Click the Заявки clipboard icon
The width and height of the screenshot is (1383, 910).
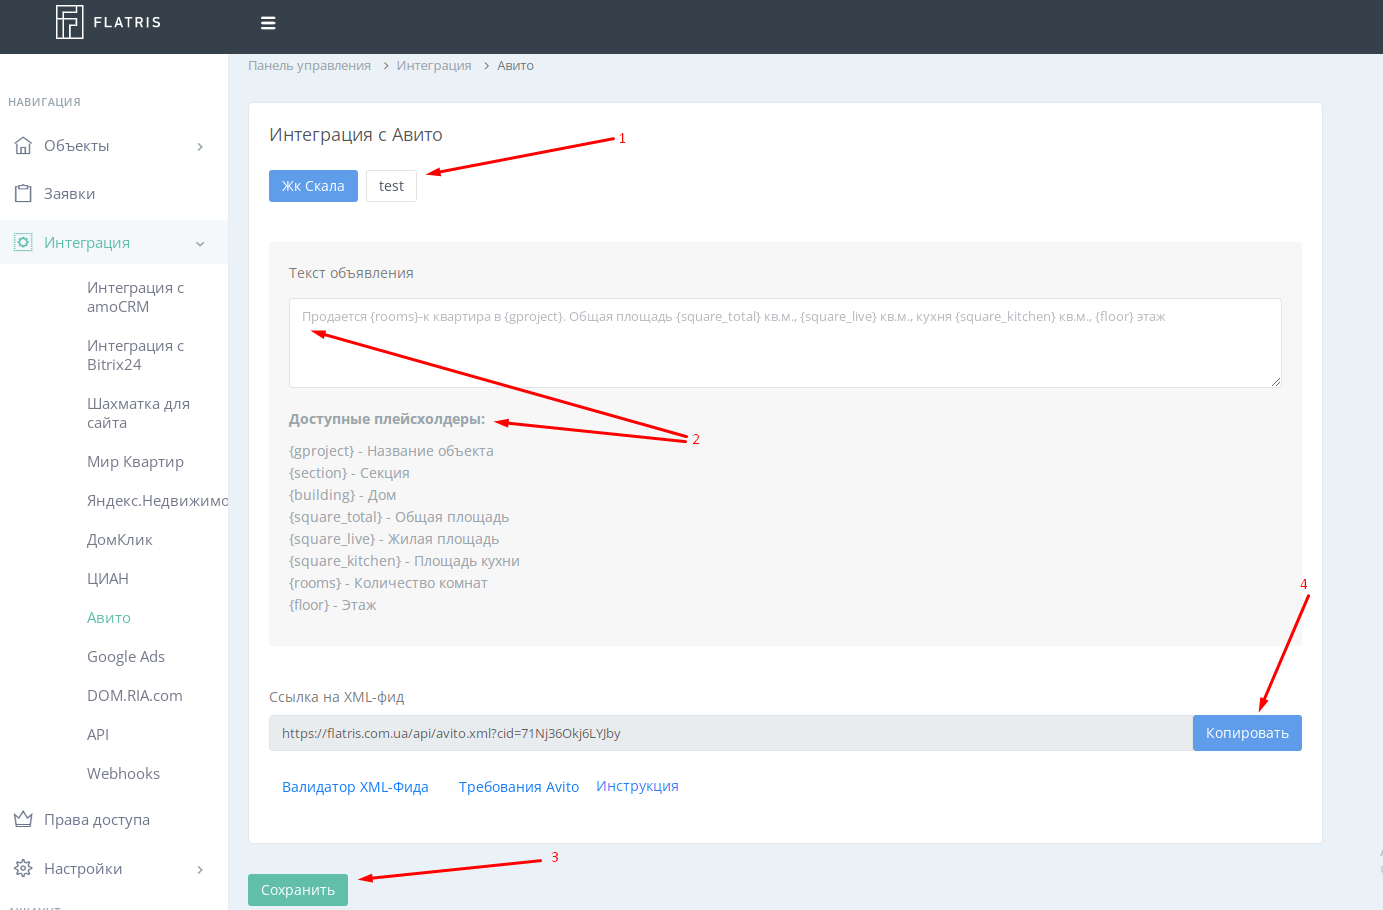click(x=23, y=194)
